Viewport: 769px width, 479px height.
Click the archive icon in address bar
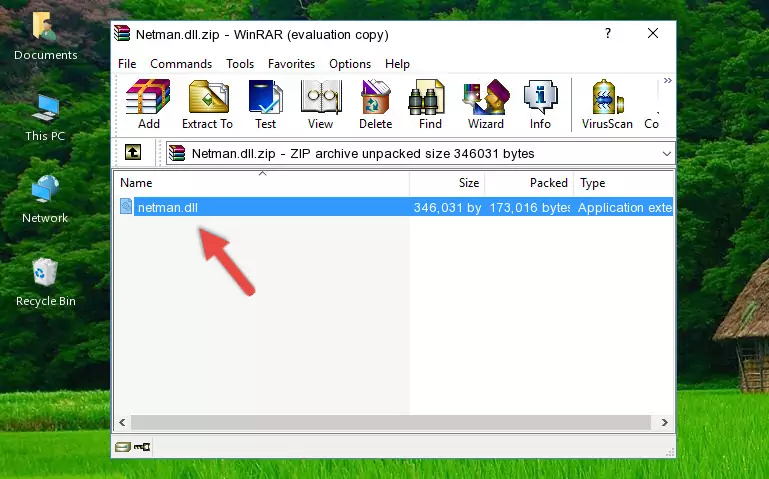pyautogui.click(x=177, y=153)
